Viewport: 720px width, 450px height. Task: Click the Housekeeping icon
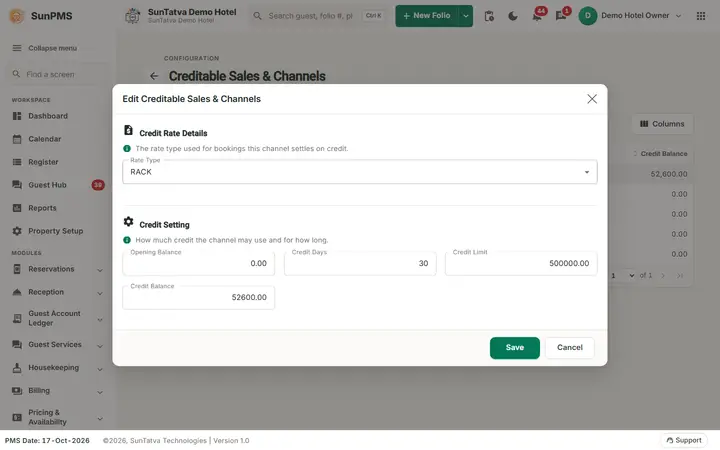pos(17,367)
